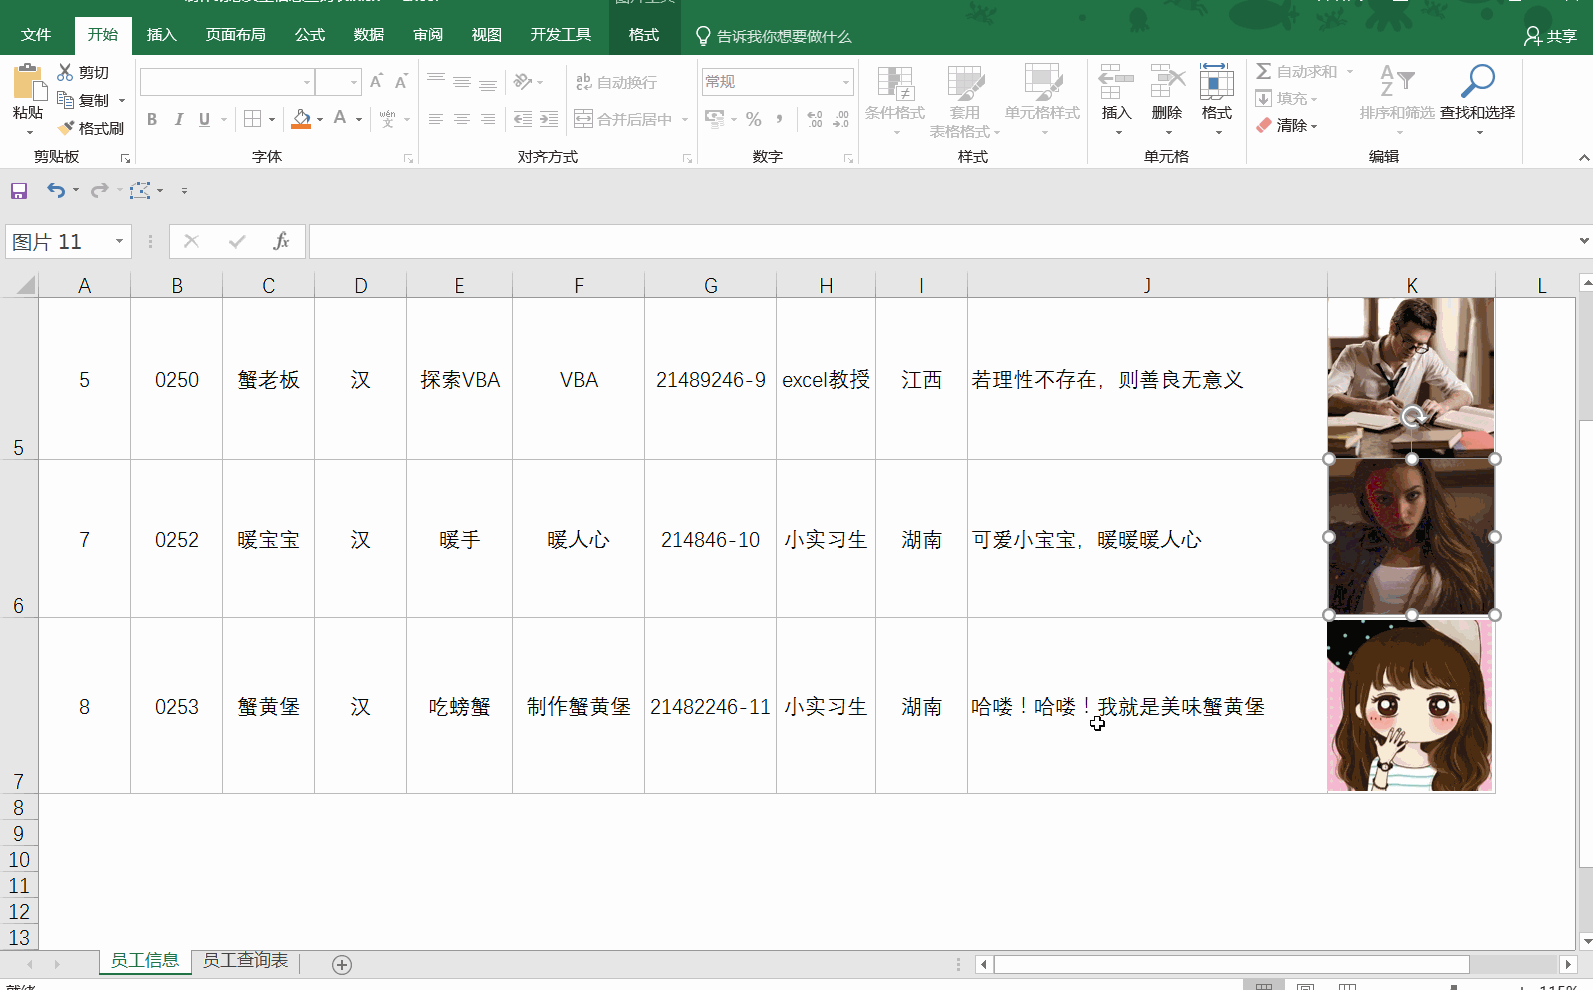
Task: Click the Share (共享) button
Action: click(x=1551, y=36)
